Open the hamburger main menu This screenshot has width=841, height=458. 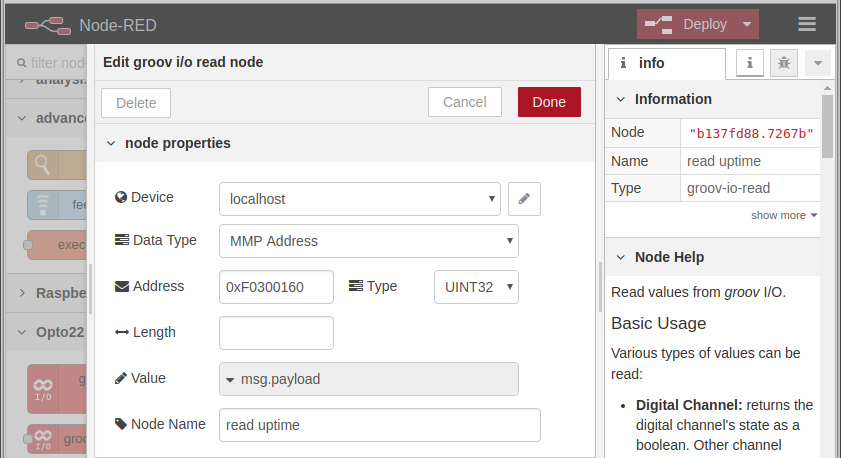[x=807, y=24]
